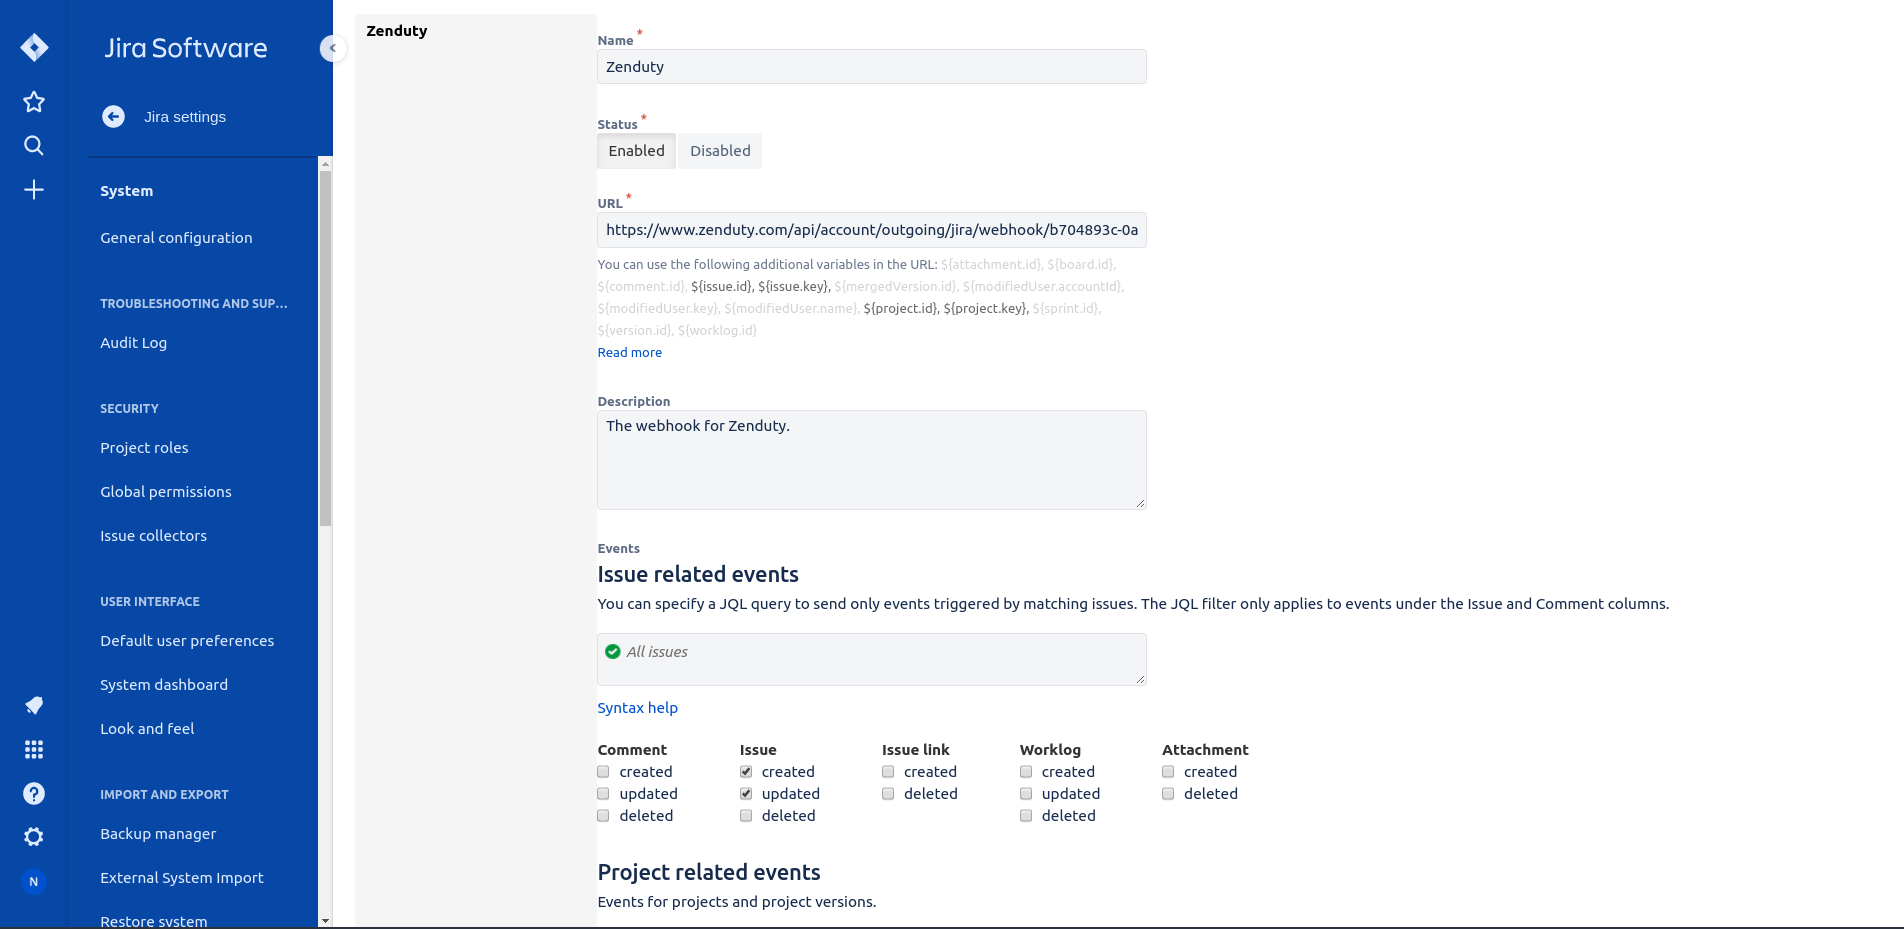
Task: Check Worklog created checkbox
Action: [x=1026, y=772]
